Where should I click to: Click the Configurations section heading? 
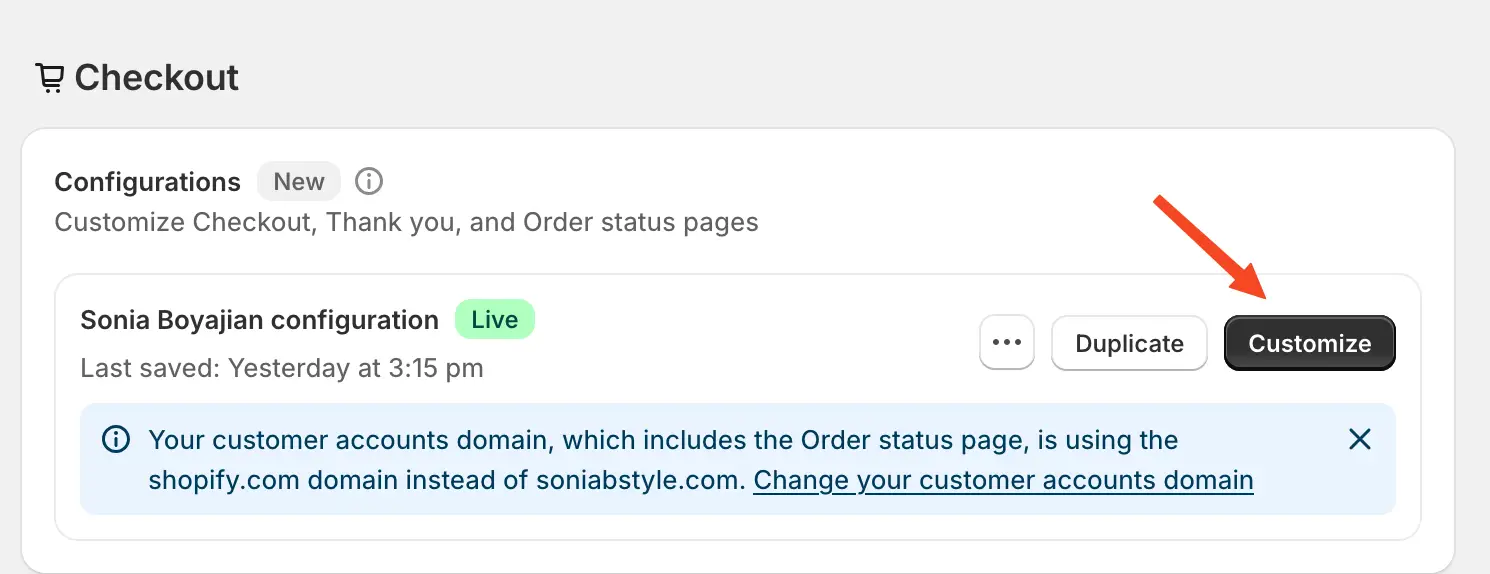coord(147,182)
